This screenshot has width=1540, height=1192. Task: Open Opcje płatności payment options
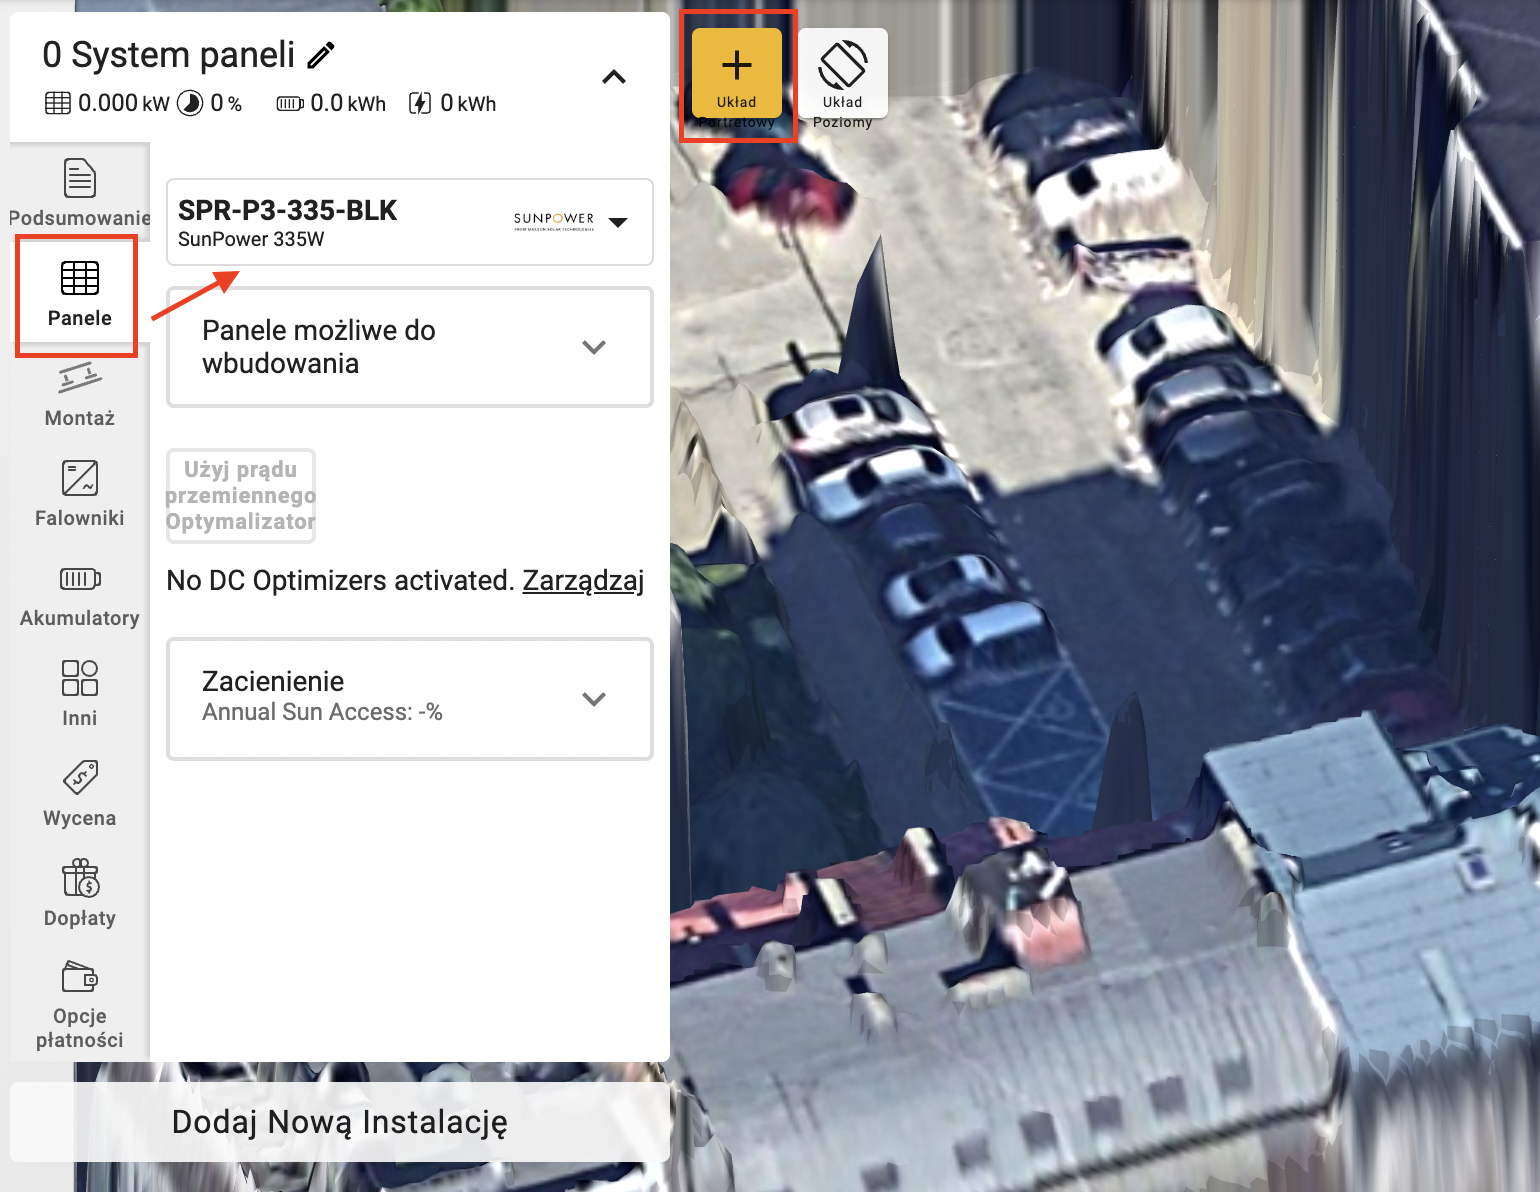(x=80, y=1004)
